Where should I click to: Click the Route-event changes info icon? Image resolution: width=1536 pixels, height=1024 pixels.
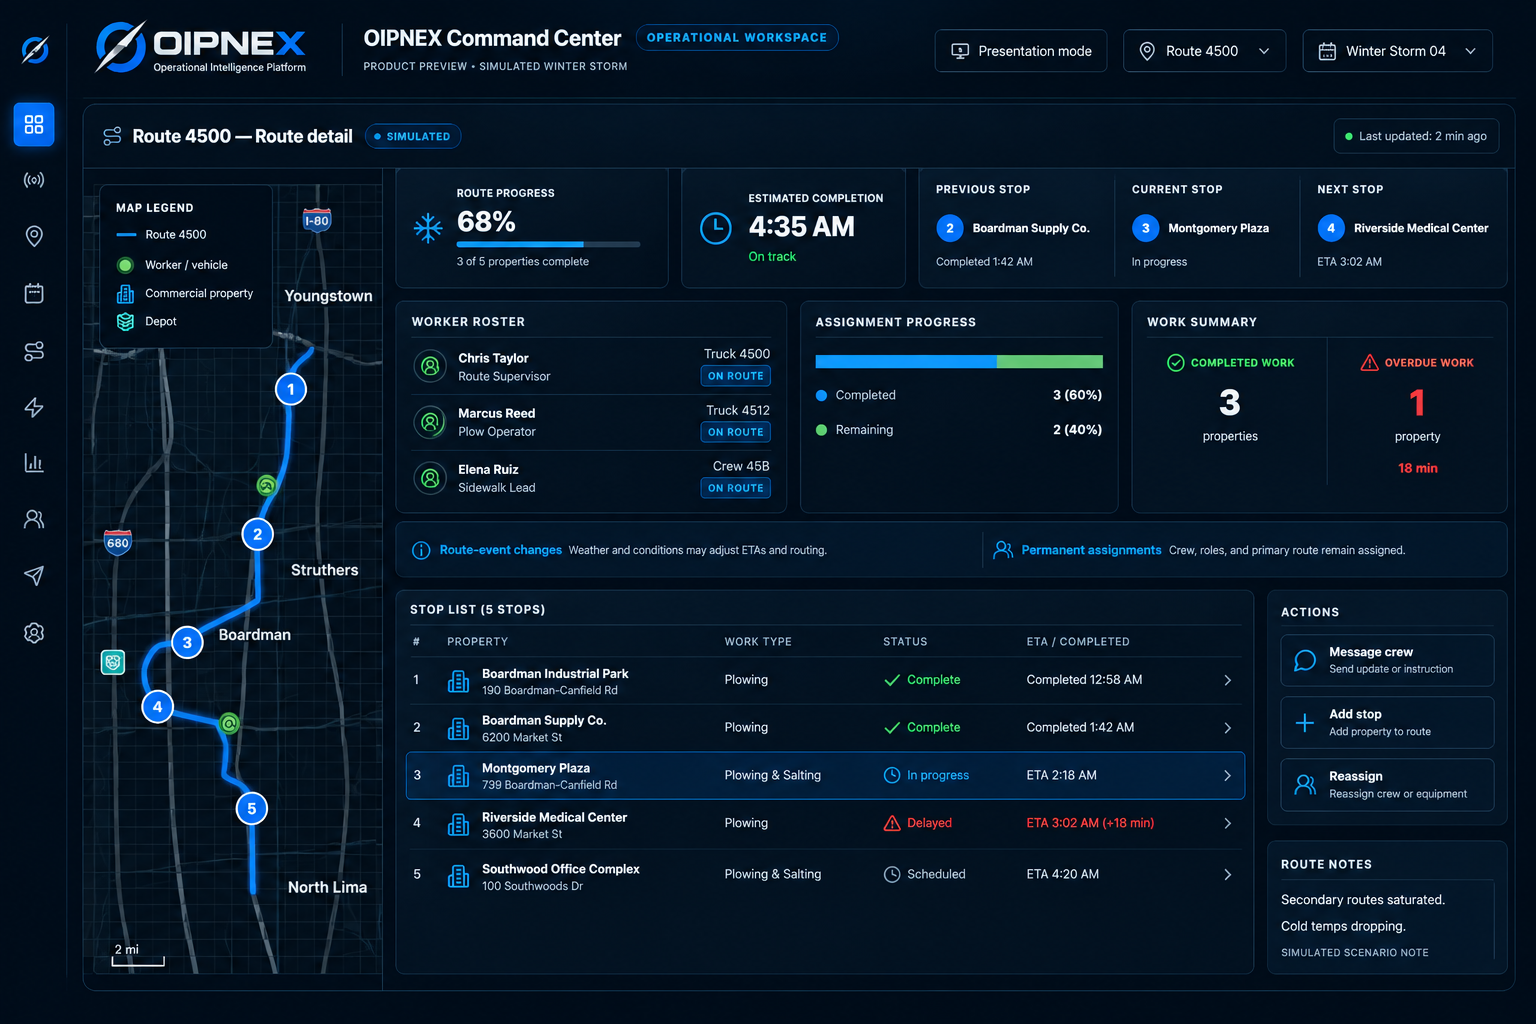pos(421,550)
